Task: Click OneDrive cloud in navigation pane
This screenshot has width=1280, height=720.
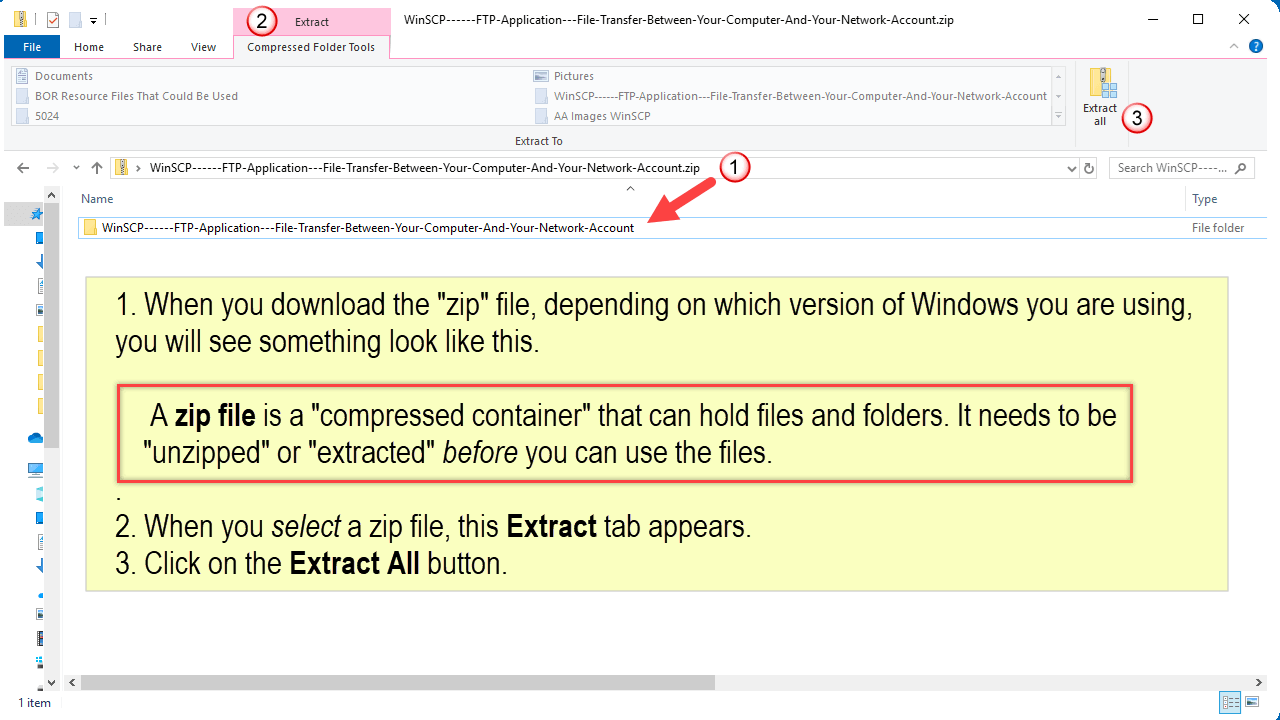Action: pyautogui.click(x=36, y=438)
